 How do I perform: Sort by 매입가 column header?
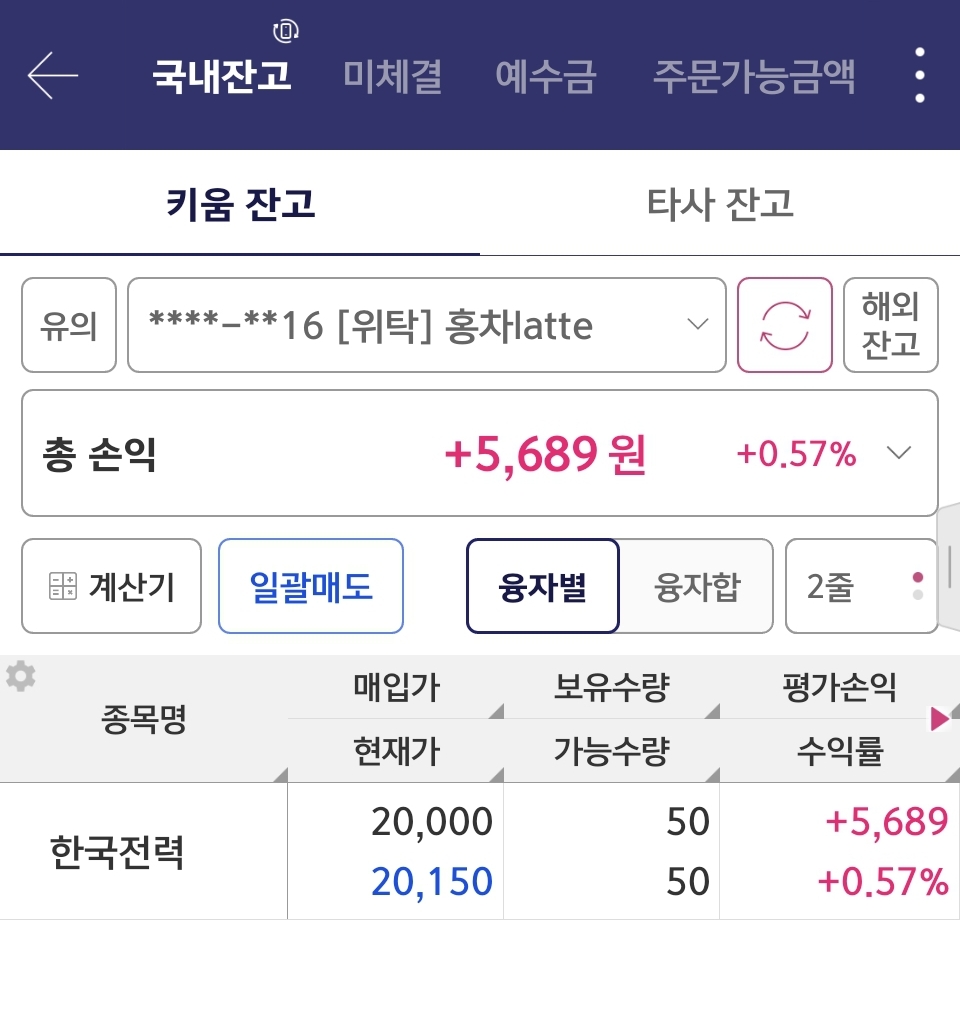tap(396, 688)
